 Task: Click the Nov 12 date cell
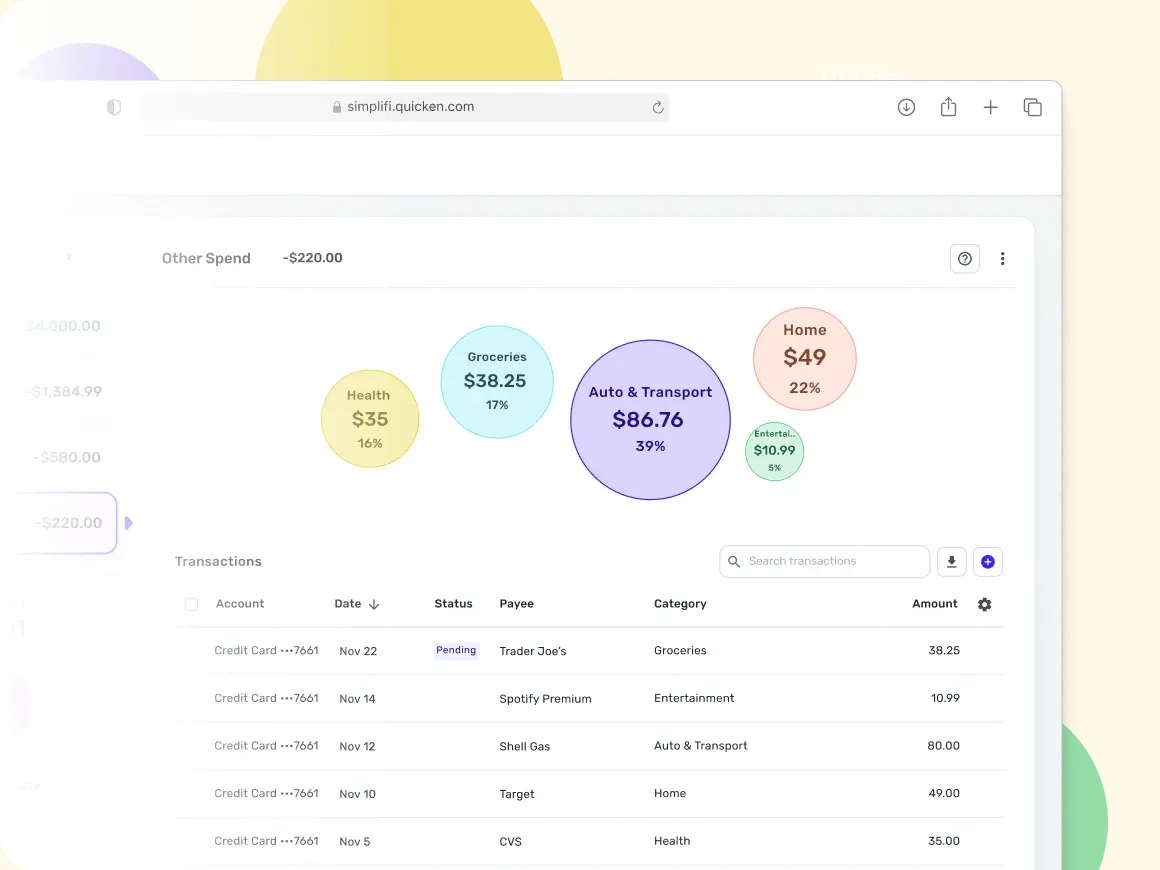pyautogui.click(x=357, y=746)
